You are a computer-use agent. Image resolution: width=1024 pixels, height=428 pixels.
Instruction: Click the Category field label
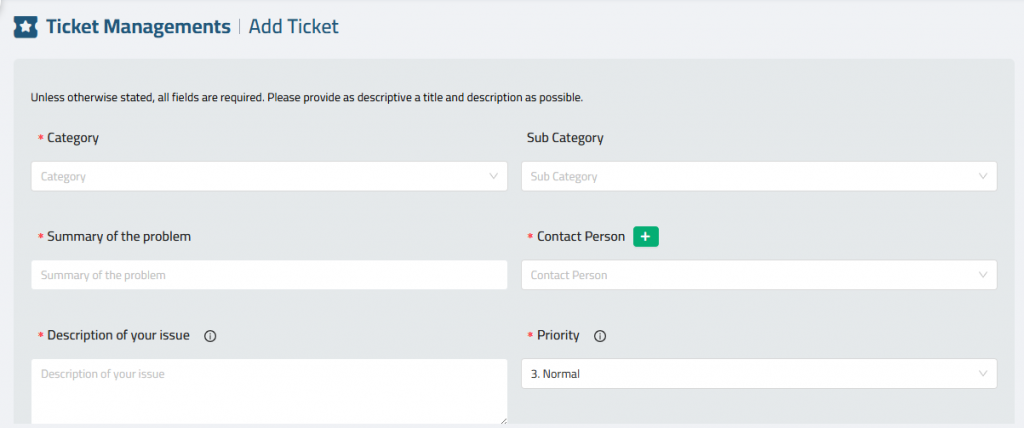click(73, 138)
